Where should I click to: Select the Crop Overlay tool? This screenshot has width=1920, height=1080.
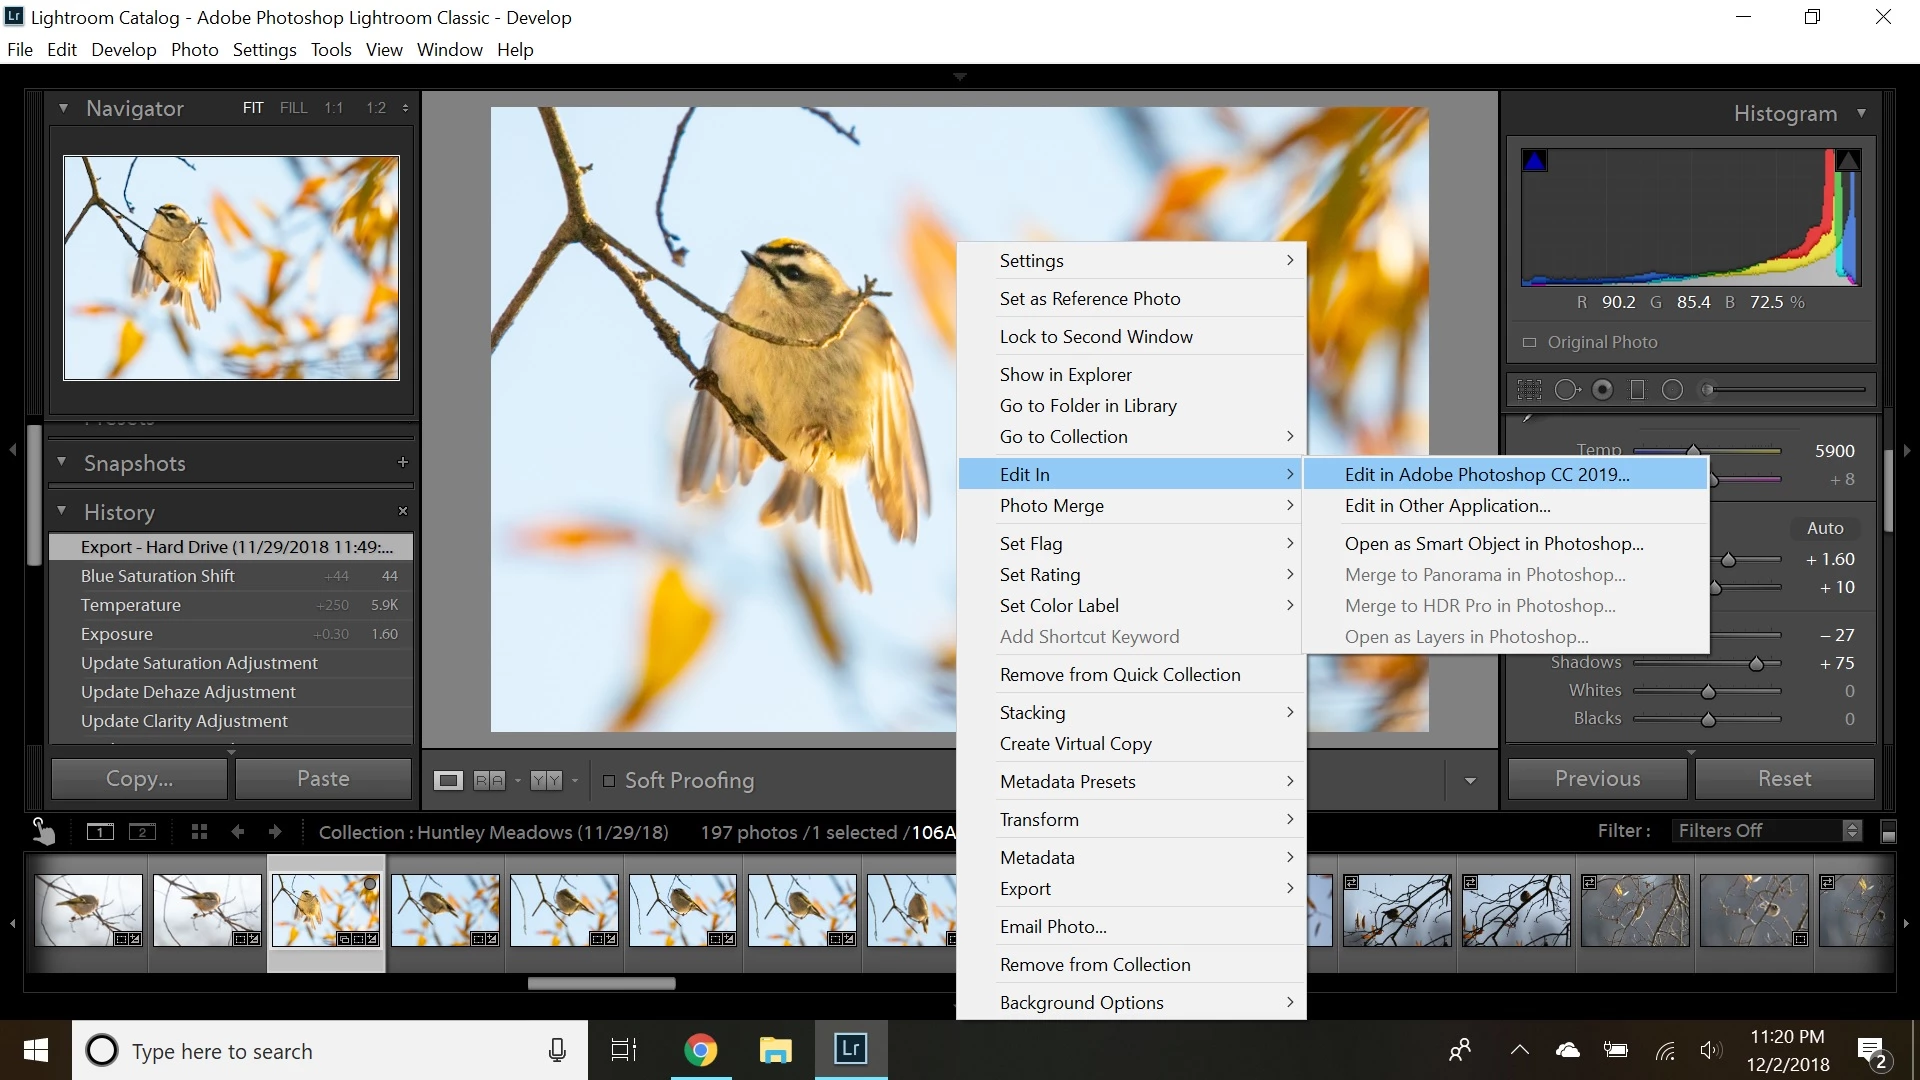tap(1529, 390)
